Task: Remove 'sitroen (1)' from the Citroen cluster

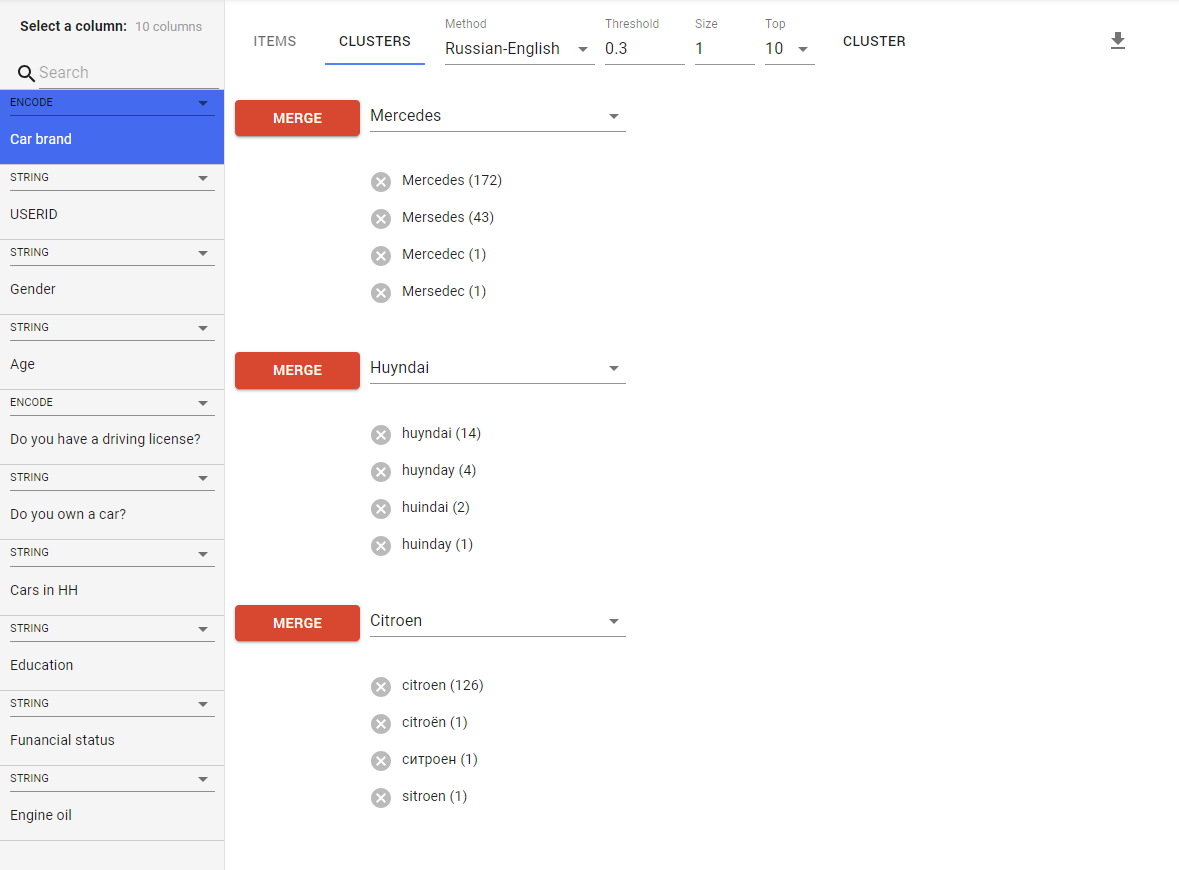Action: 381,797
